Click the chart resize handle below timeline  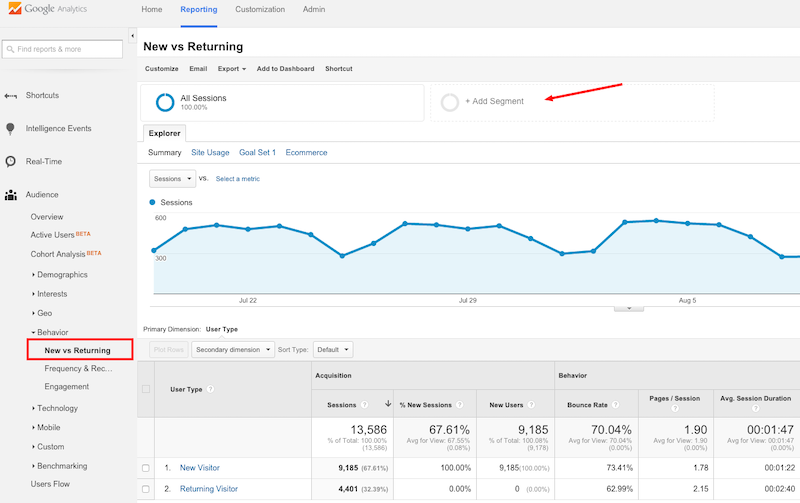pos(628,308)
